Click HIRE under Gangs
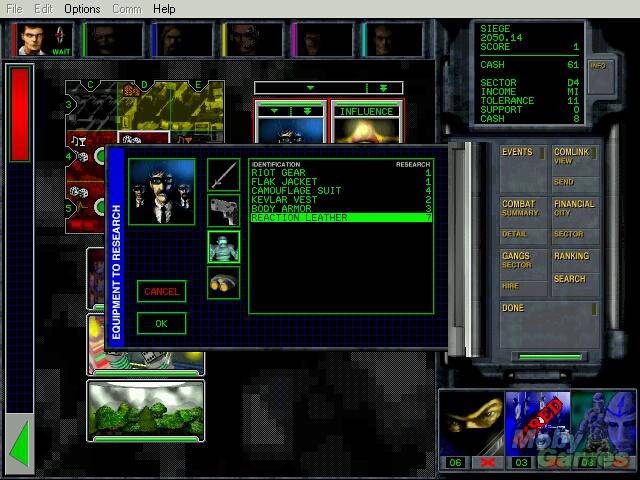This screenshot has width=640, height=480. pos(522,287)
